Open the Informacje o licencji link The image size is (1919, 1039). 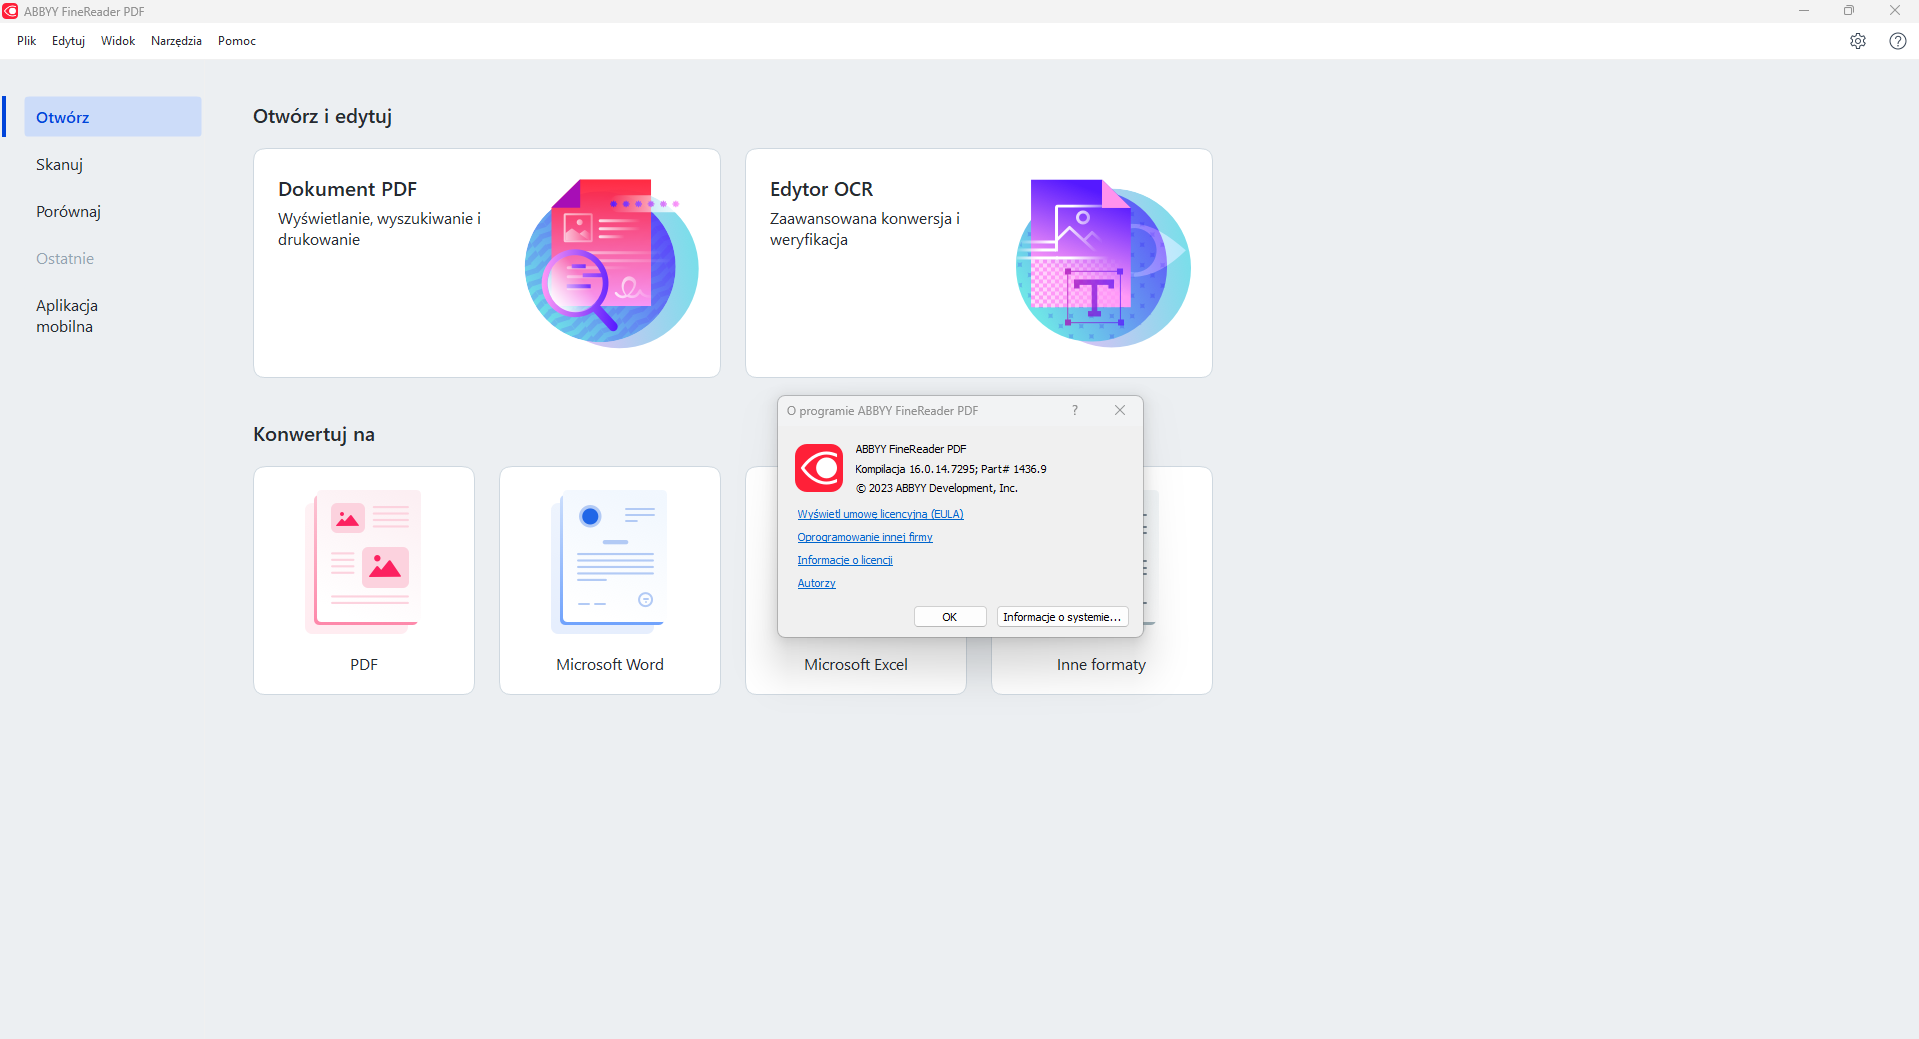(x=845, y=560)
